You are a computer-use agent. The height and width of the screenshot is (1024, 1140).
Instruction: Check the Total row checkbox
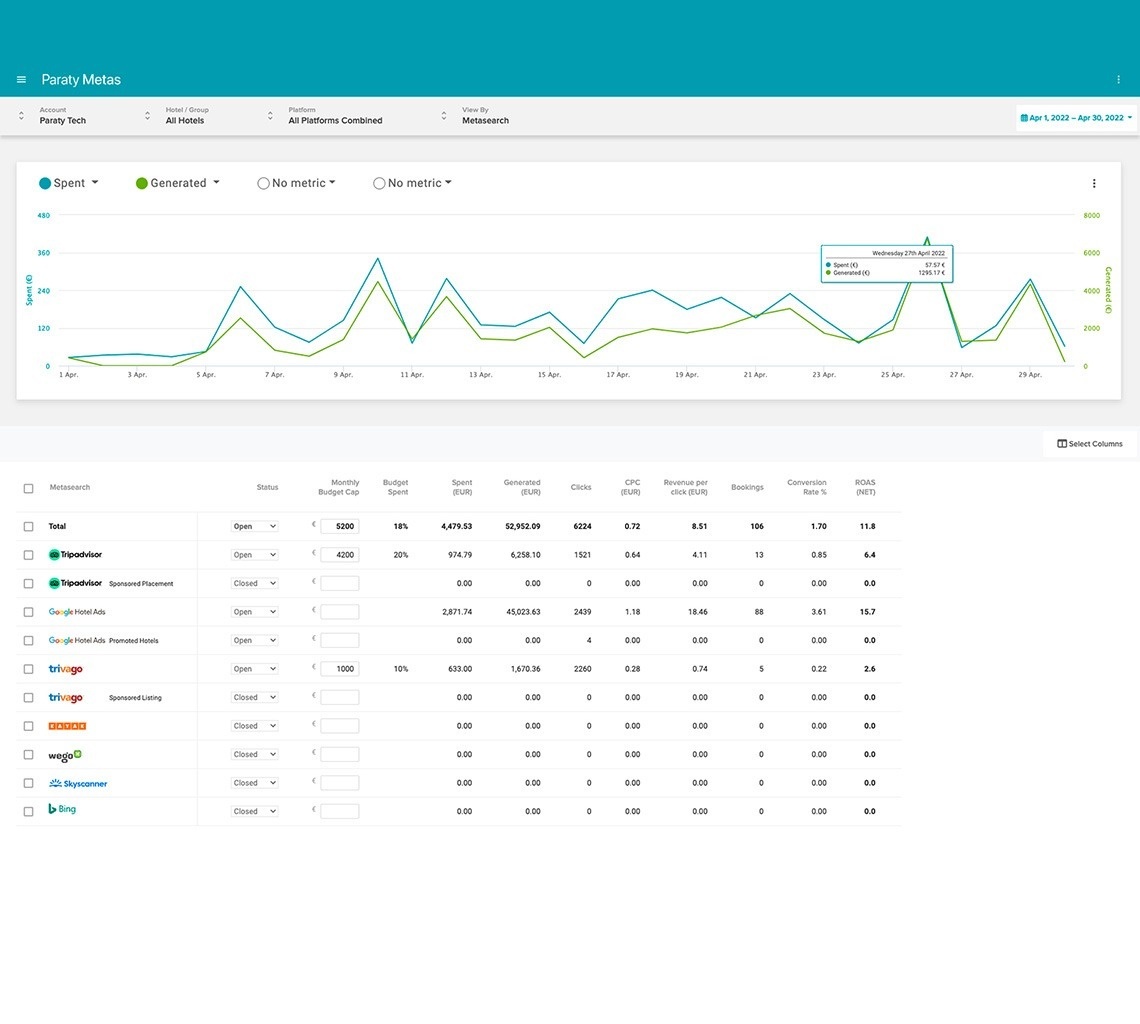pyautogui.click(x=28, y=526)
